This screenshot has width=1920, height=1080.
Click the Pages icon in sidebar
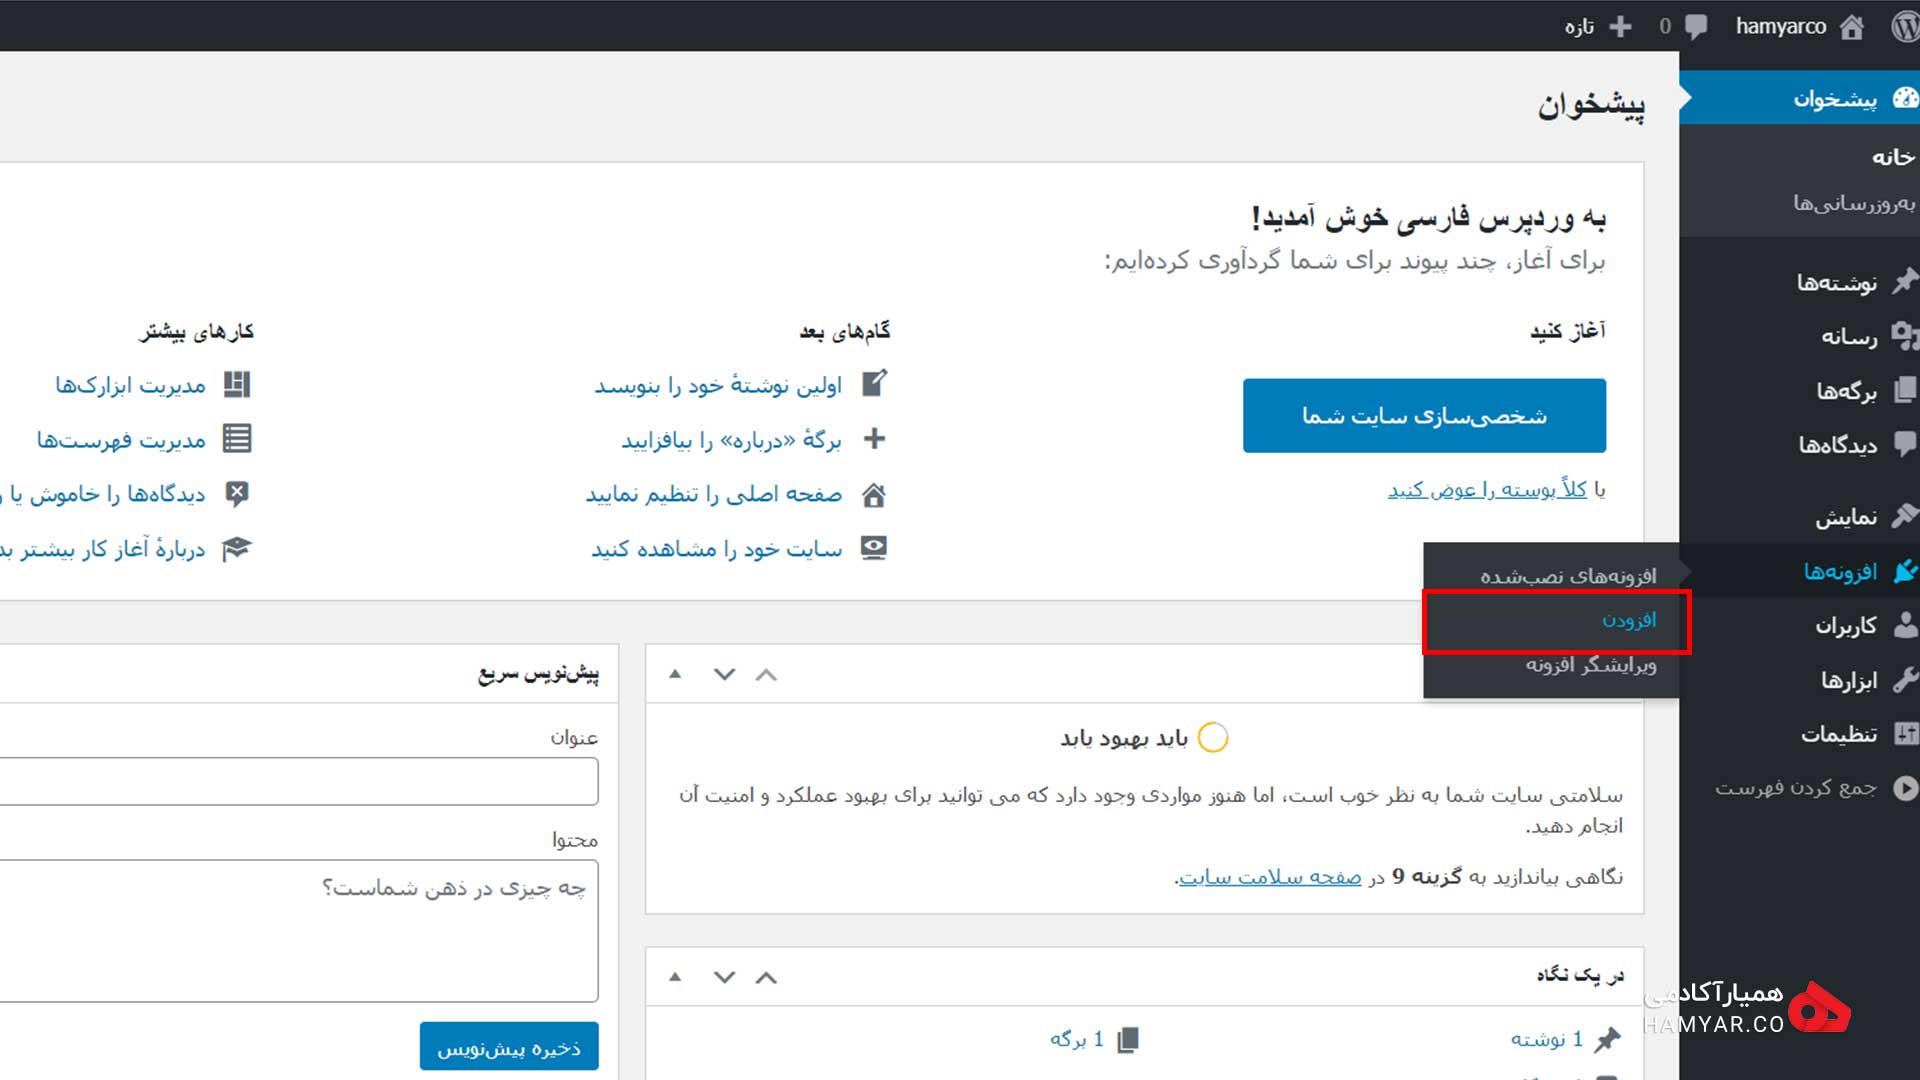click(1905, 390)
